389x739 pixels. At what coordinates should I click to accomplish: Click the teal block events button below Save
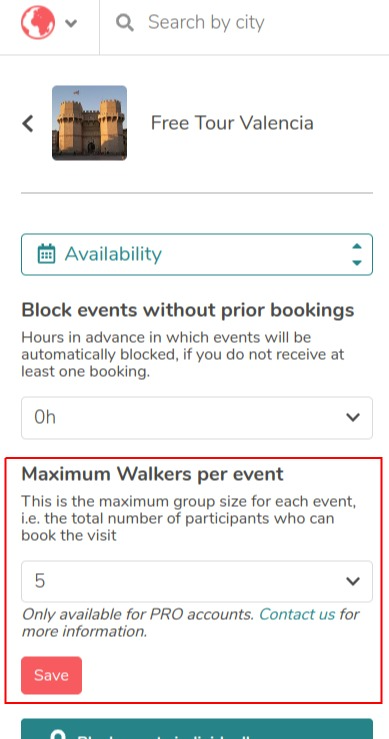197,729
